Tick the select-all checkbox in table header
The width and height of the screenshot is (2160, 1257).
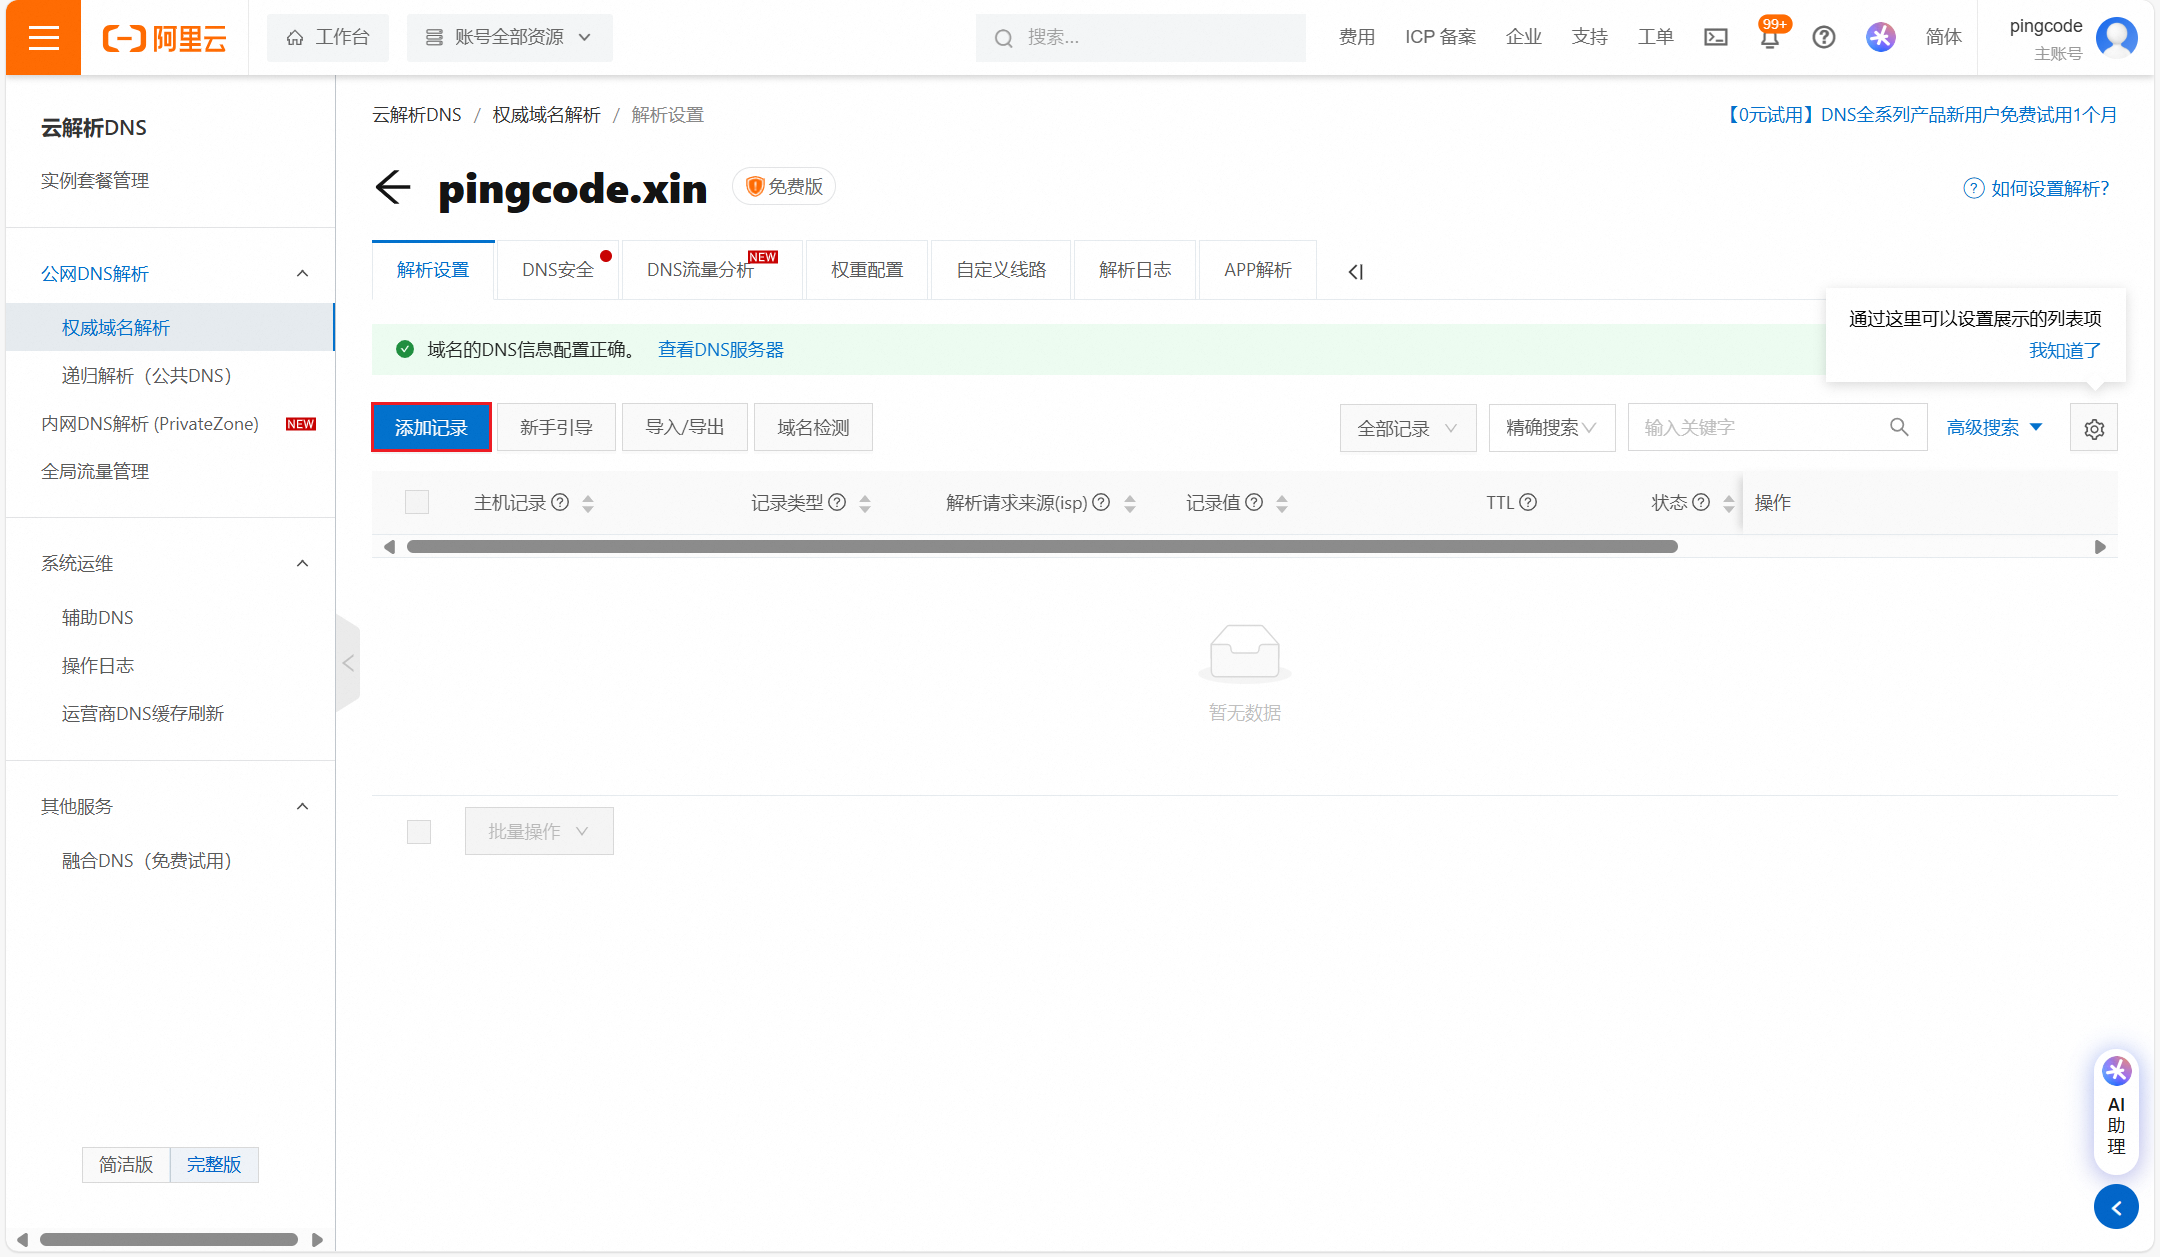(x=417, y=502)
